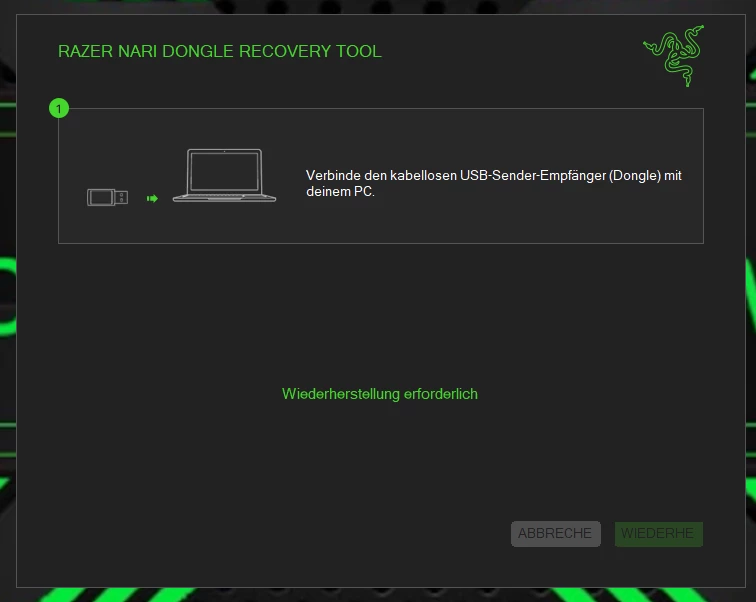Click the laptop illustration
Screen dimensions: 756x602
tap(224, 175)
